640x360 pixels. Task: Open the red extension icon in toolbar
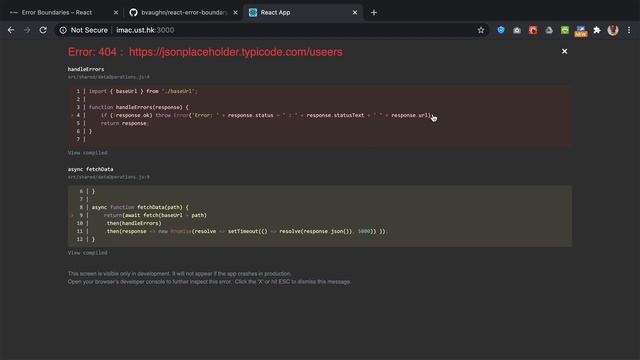[533, 30]
